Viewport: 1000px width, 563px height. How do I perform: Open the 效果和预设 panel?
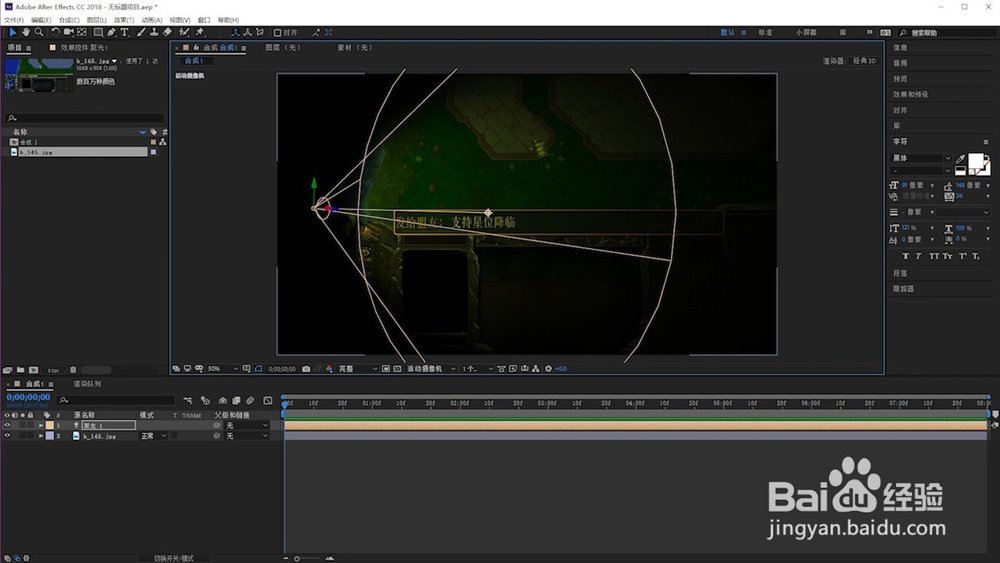(911, 94)
